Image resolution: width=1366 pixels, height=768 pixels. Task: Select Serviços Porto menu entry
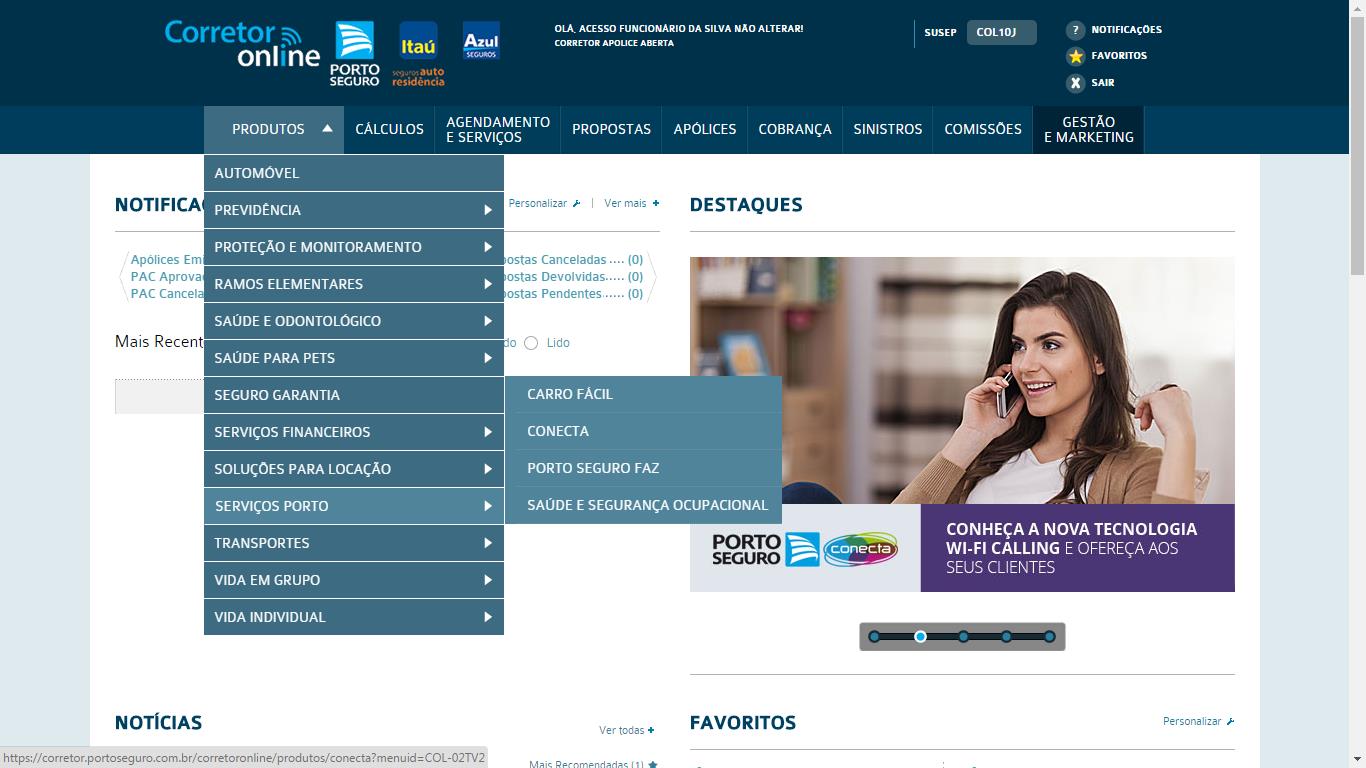coord(354,506)
